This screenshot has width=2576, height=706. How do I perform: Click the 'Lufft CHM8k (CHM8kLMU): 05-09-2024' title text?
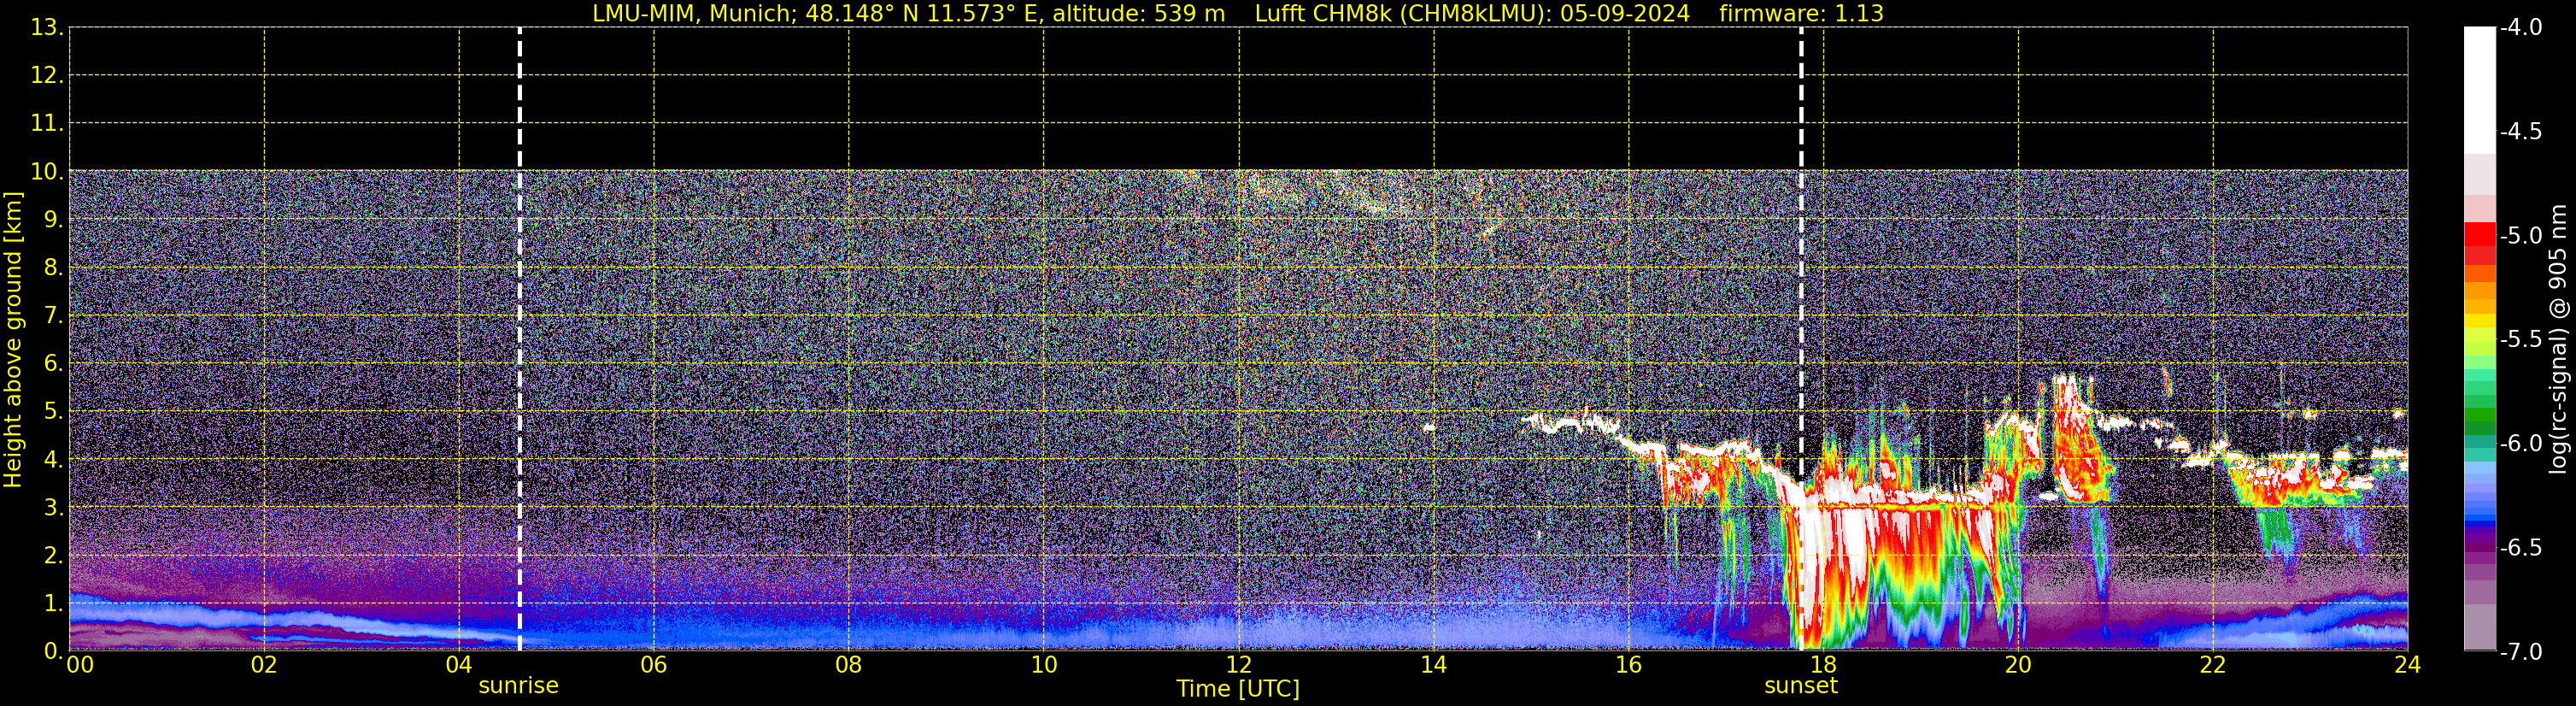tap(1472, 14)
